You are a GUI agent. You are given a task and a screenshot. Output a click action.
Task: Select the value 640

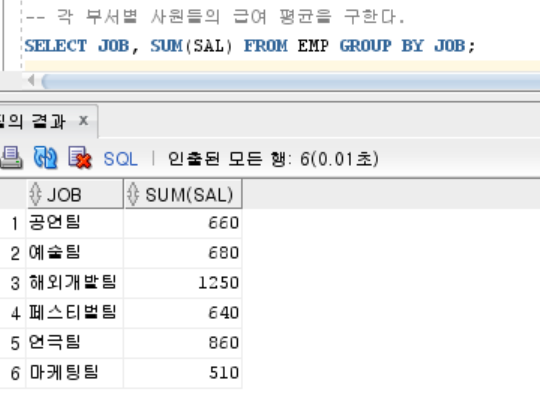click(183, 313)
